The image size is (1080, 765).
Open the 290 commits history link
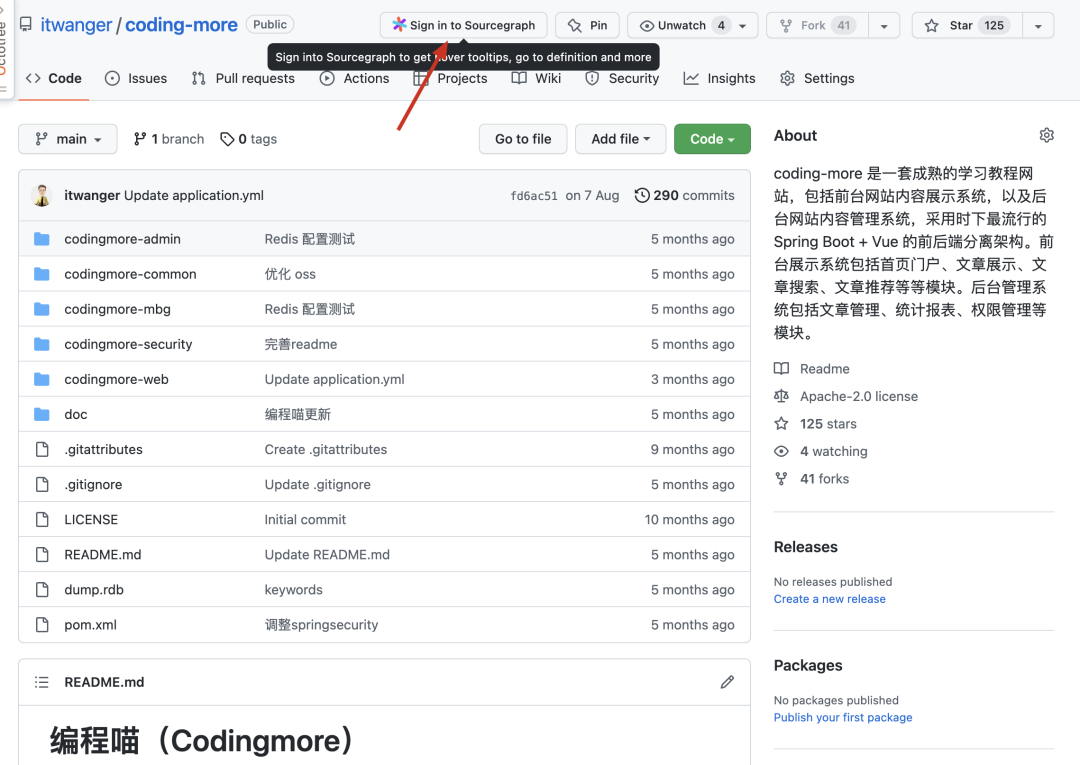[x=684, y=196]
